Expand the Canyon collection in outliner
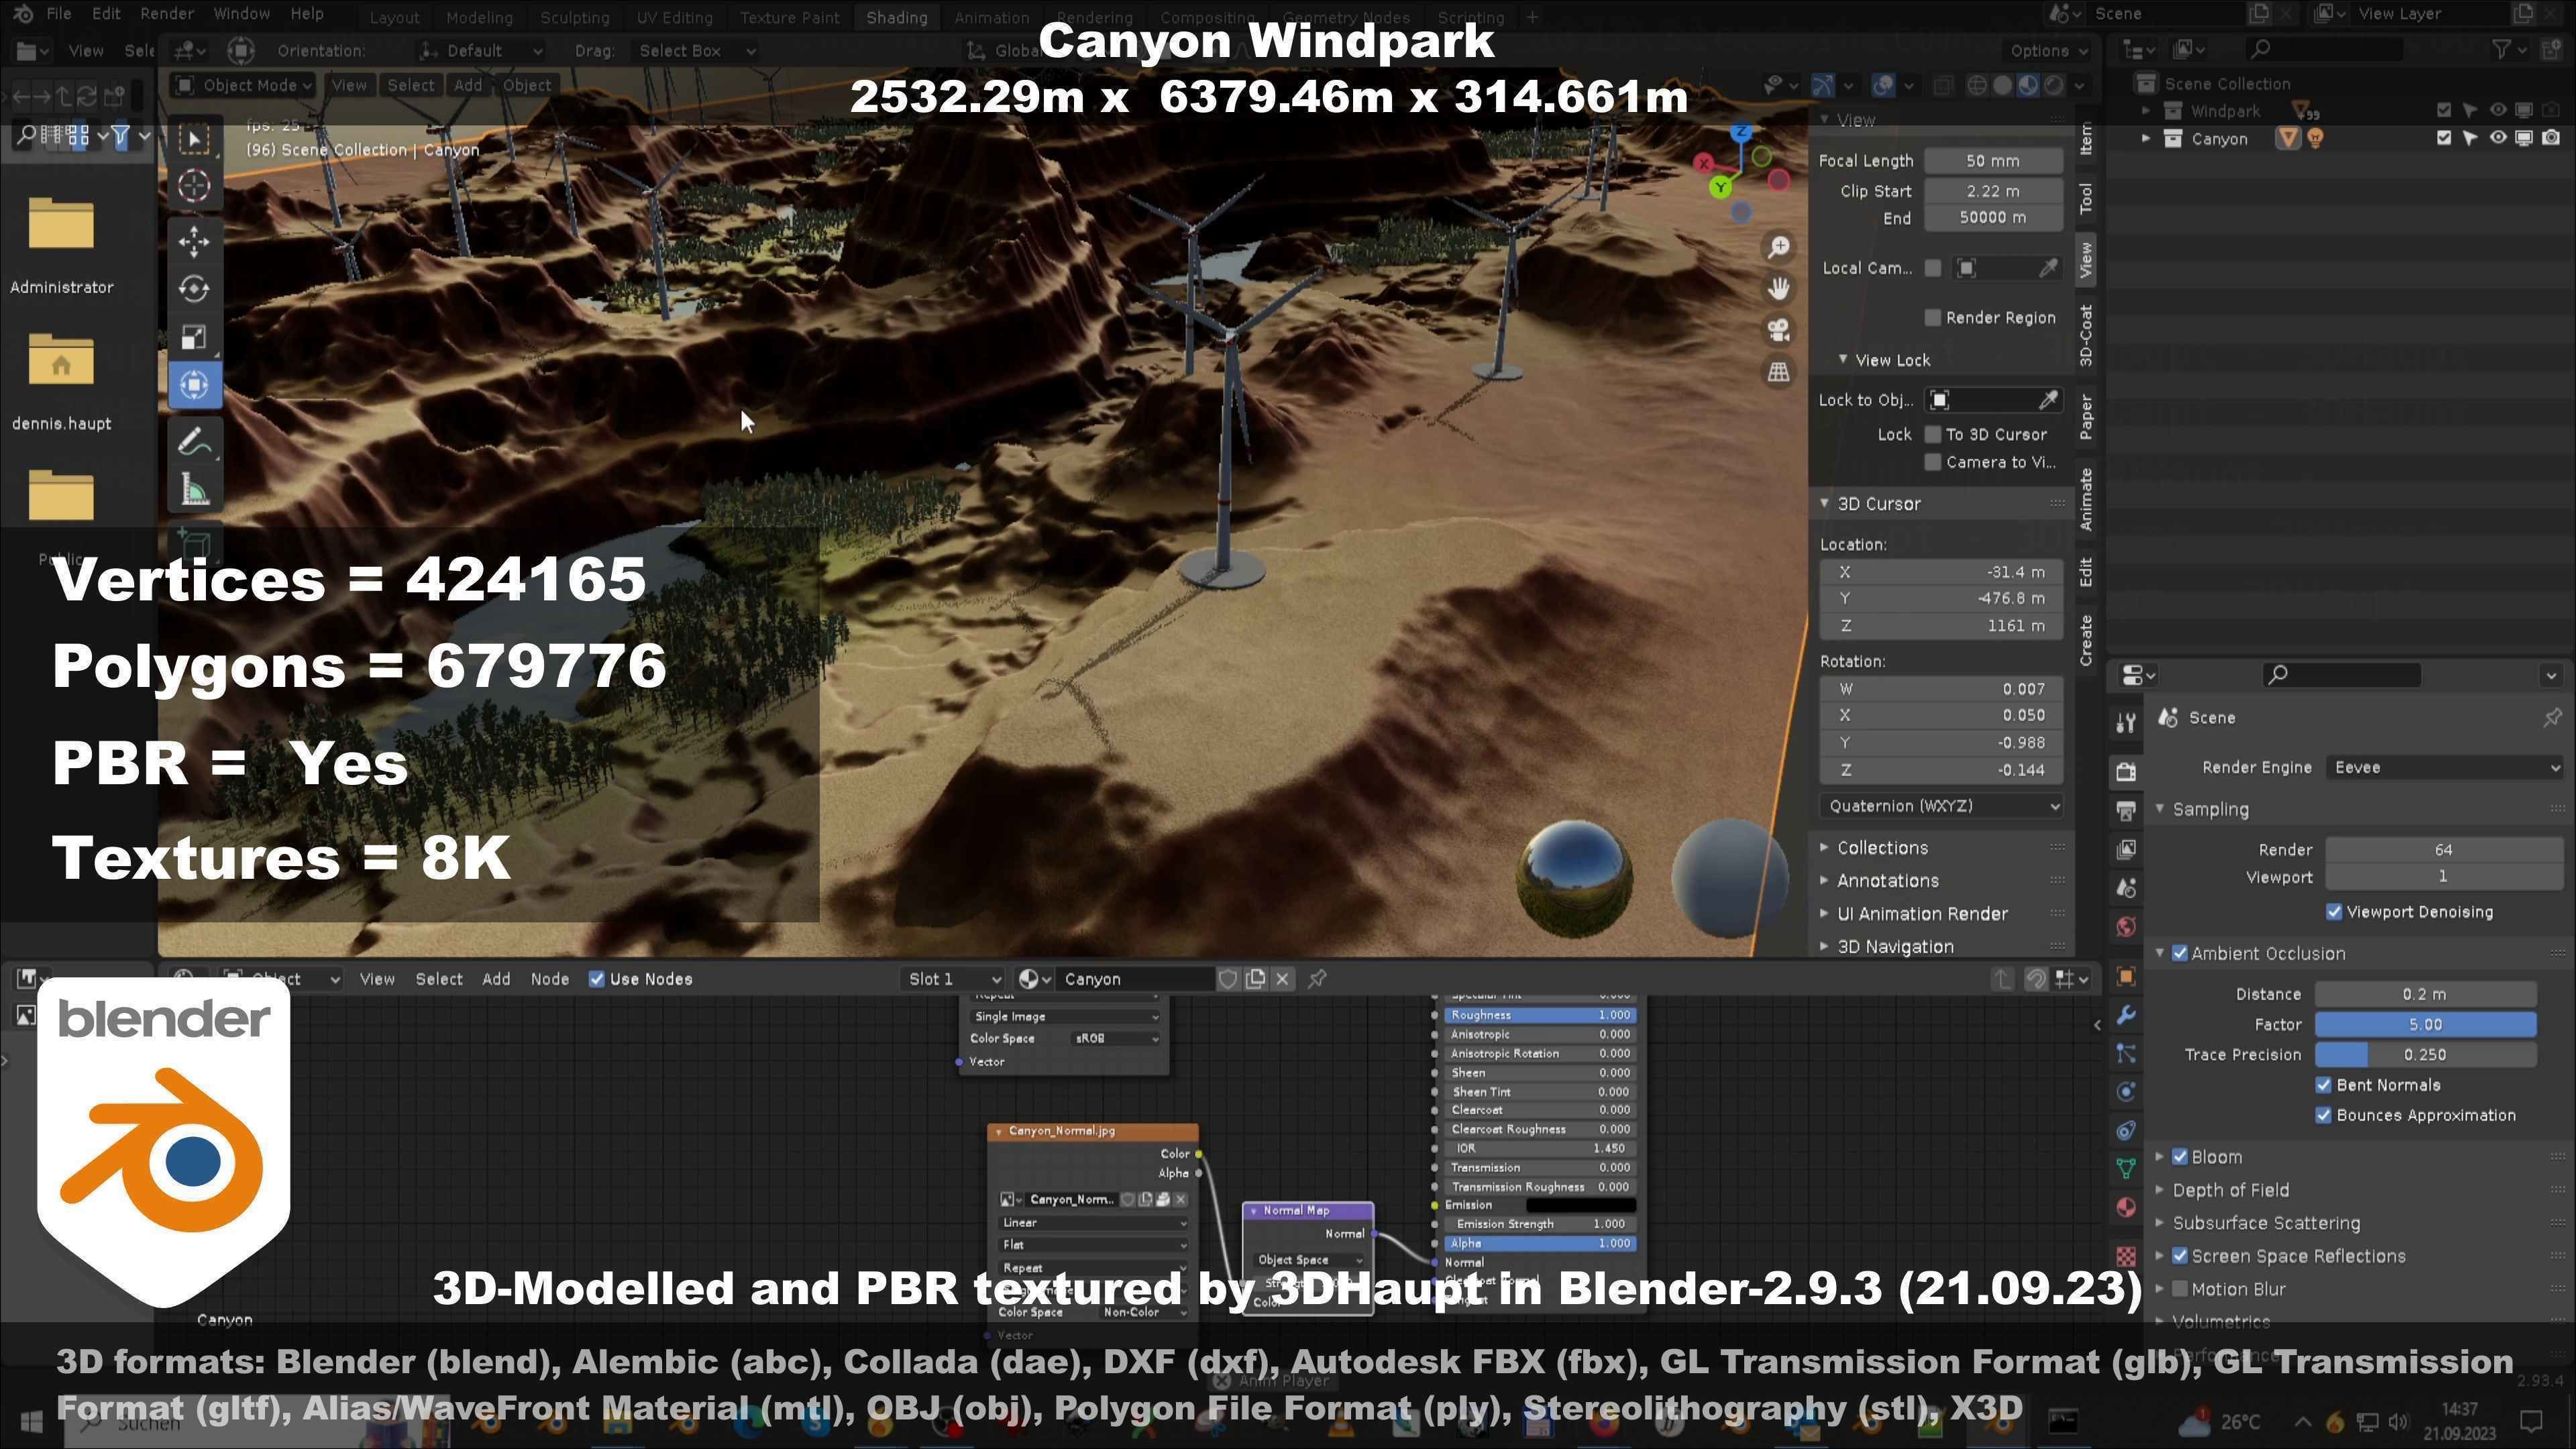The width and height of the screenshot is (2576, 1449). 2145,139
